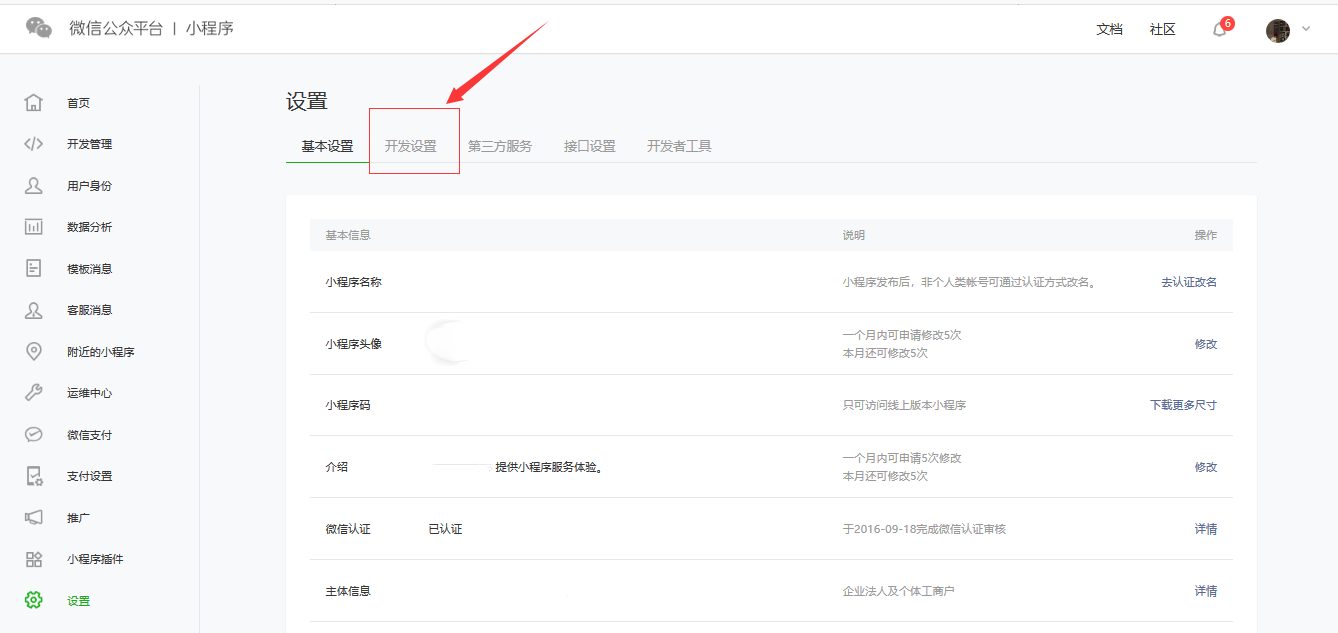The image size is (1338, 633).
Task: Switch to the 开发设置 tab
Action: [411, 146]
